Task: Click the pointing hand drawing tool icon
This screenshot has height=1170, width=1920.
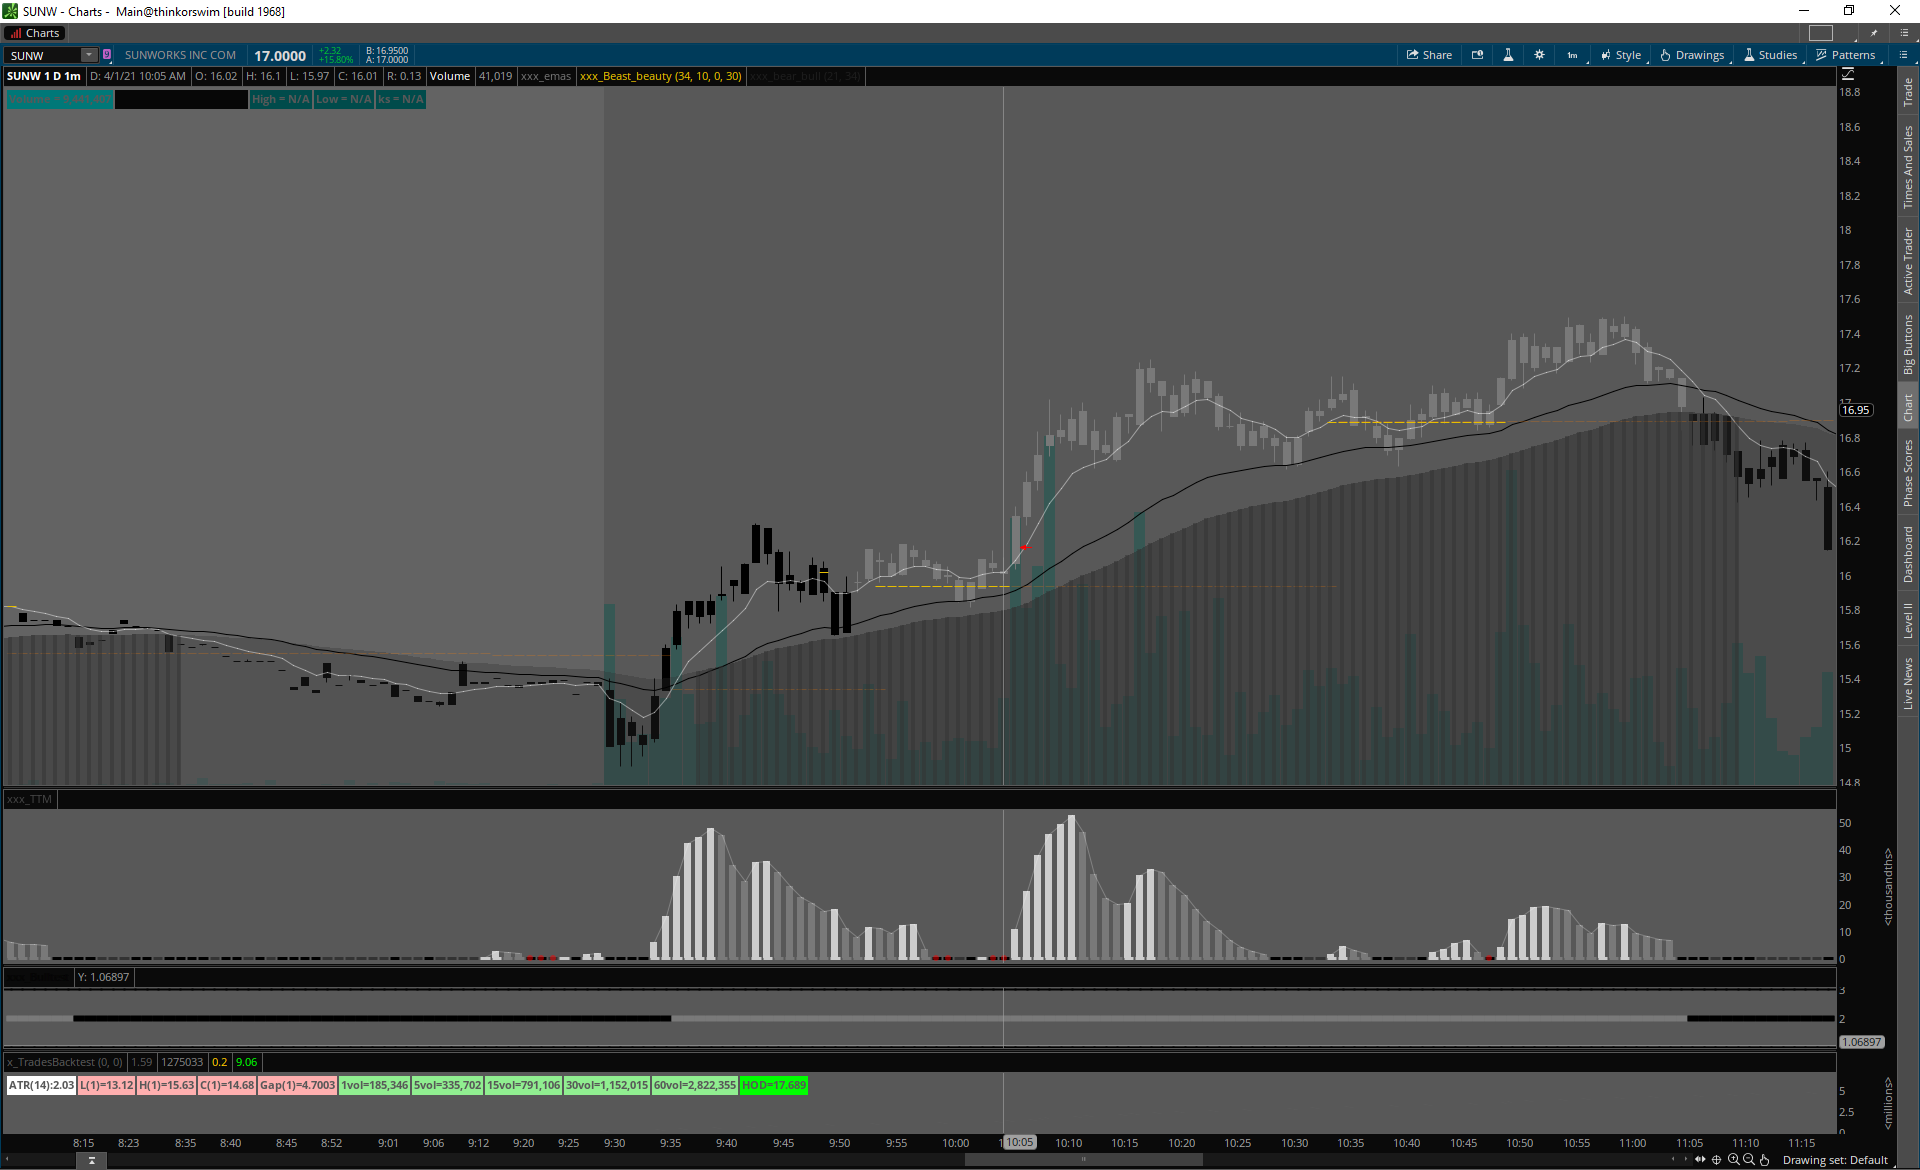Action: tap(1765, 1160)
